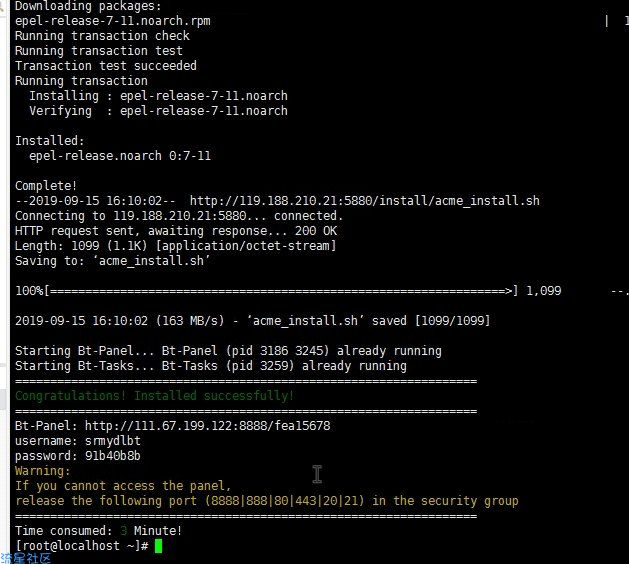The width and height of the screenshot is (629, 564).
Task: Click the 'epel-release-7-11.noarch.rpm' package line
Action: (x=113, y=20)
